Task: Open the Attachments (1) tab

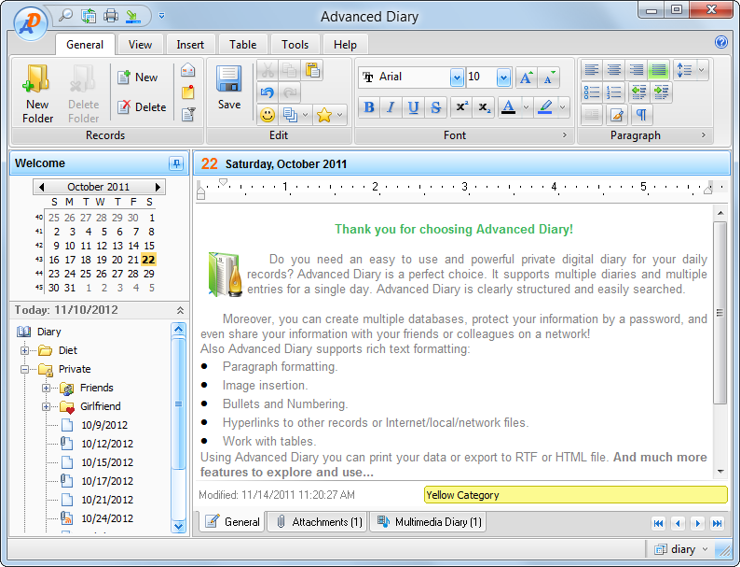Action: tap(319, 522)
